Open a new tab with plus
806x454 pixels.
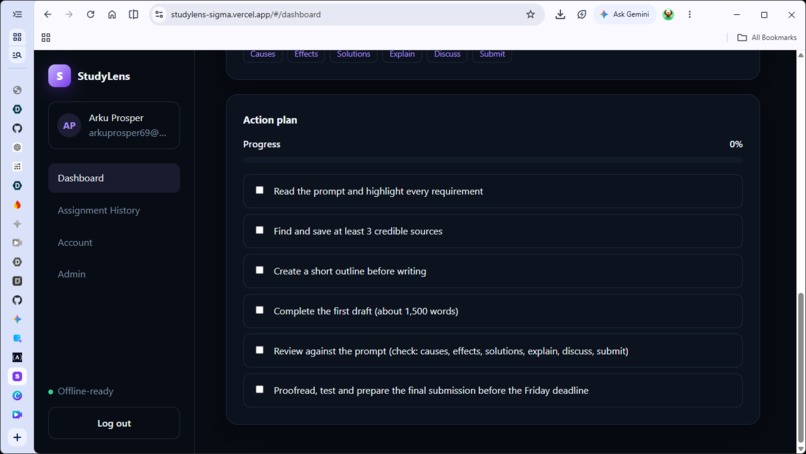pyautogui.click(x=17, y=437)
